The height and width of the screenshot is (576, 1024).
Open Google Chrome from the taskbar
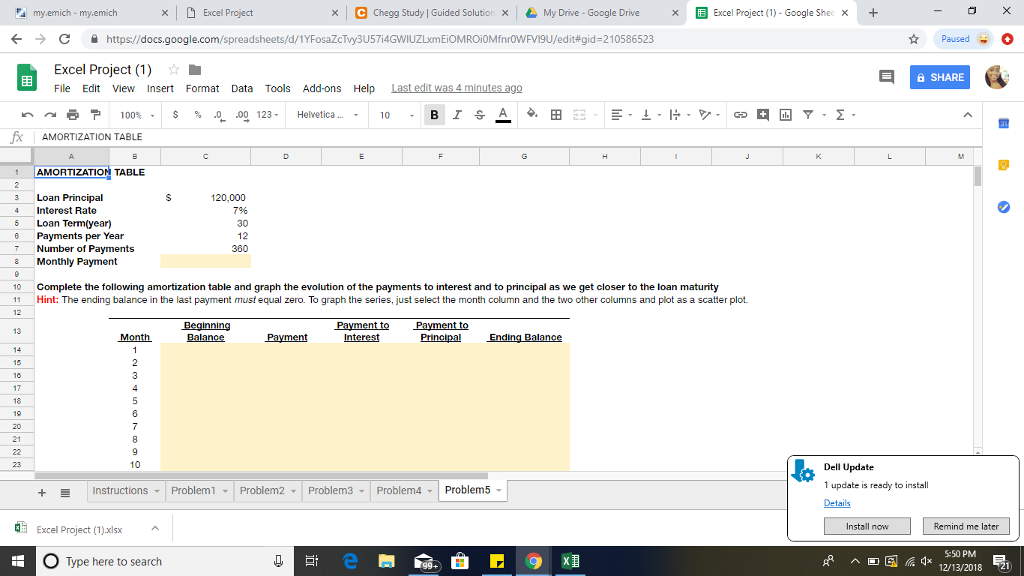[x=533, y=560]
